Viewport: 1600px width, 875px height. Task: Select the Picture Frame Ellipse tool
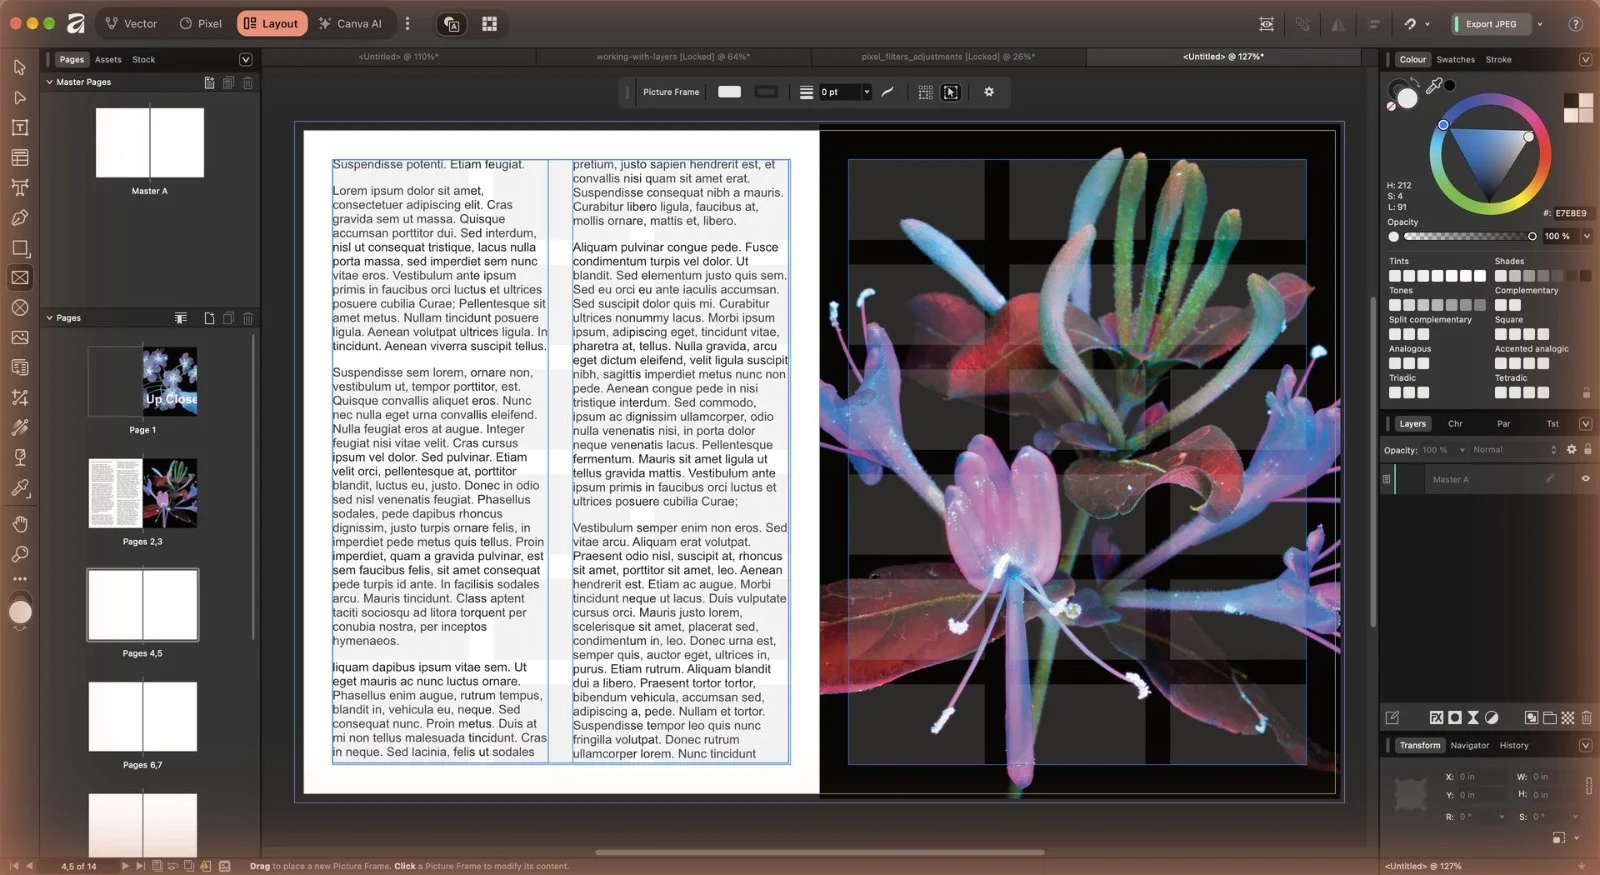pos(19,307)
